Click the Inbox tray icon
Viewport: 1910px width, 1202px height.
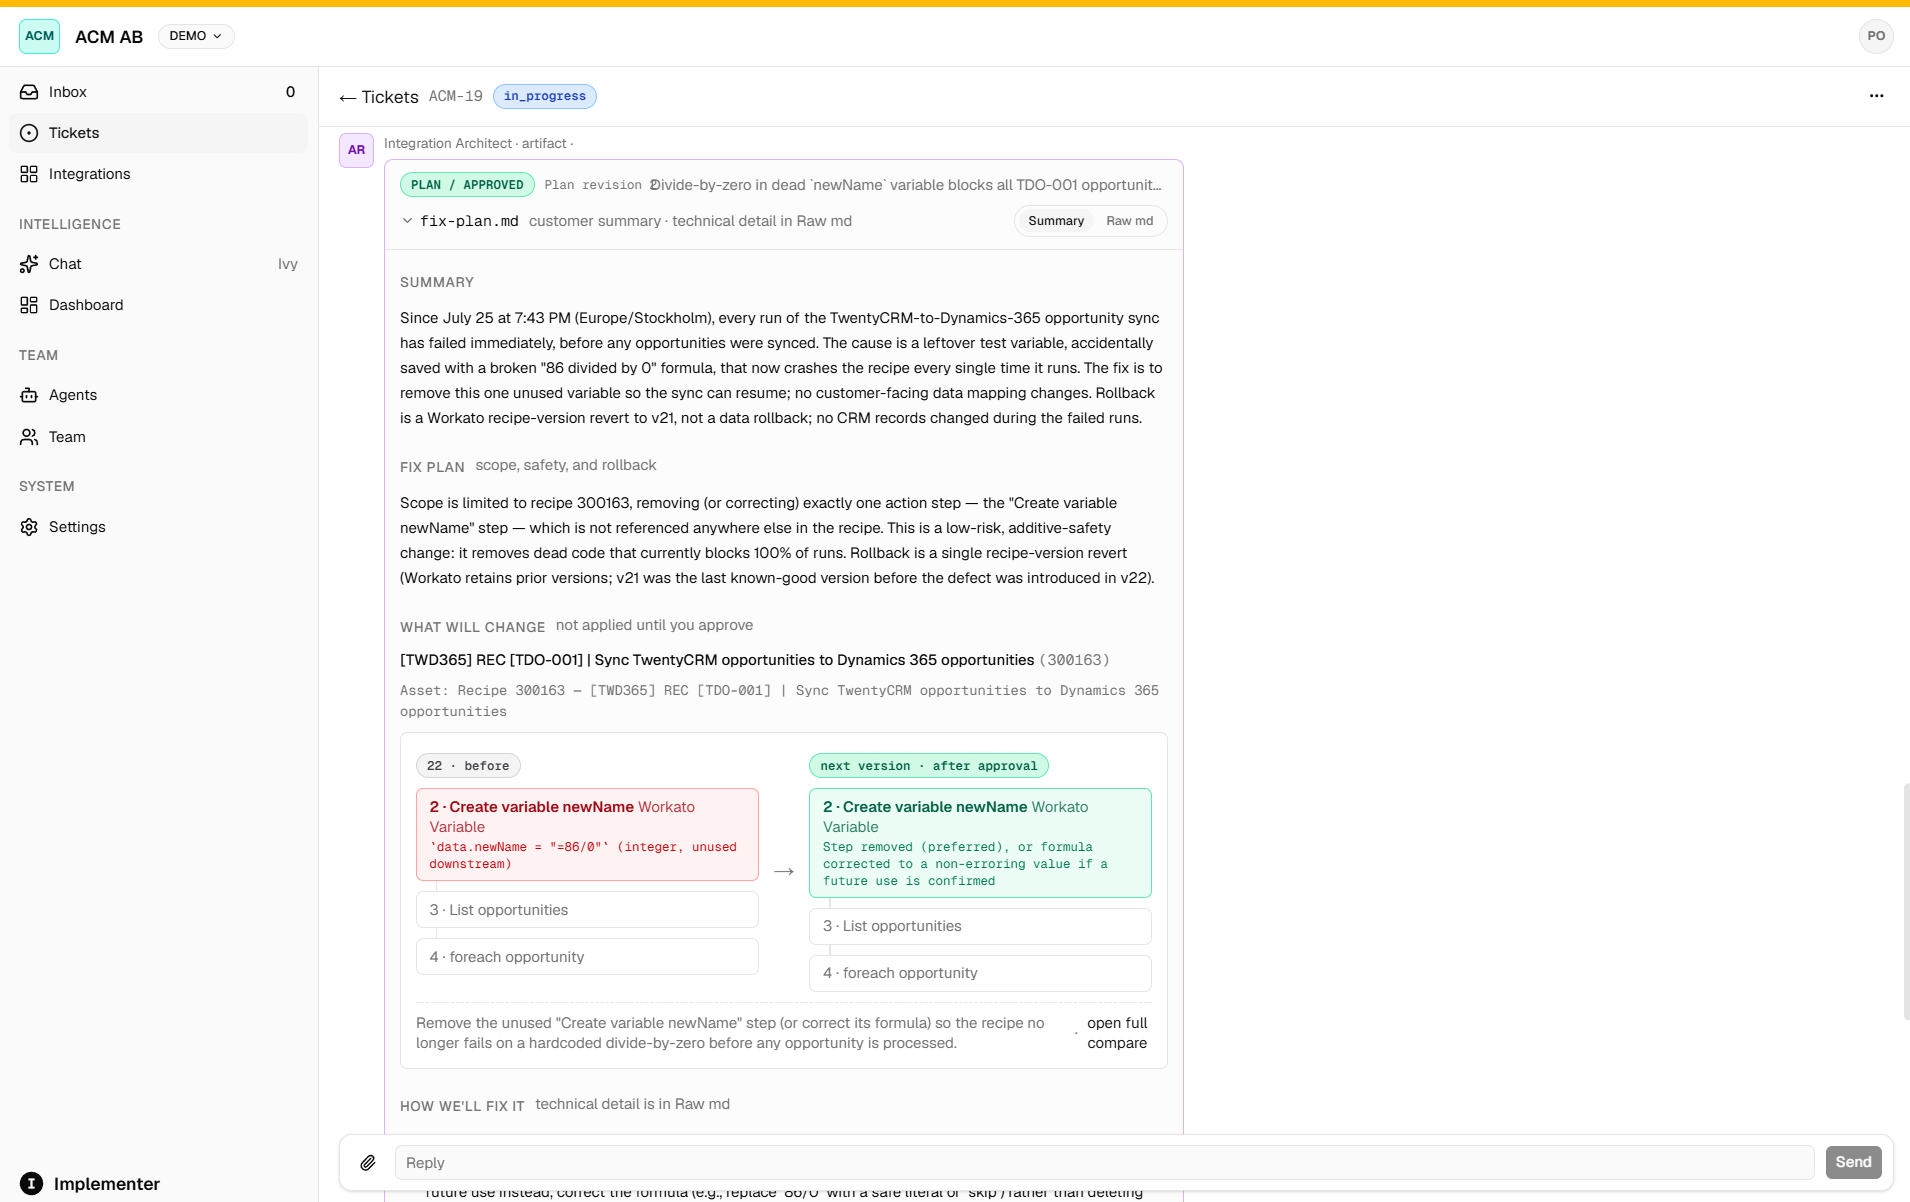coord(29,92)
